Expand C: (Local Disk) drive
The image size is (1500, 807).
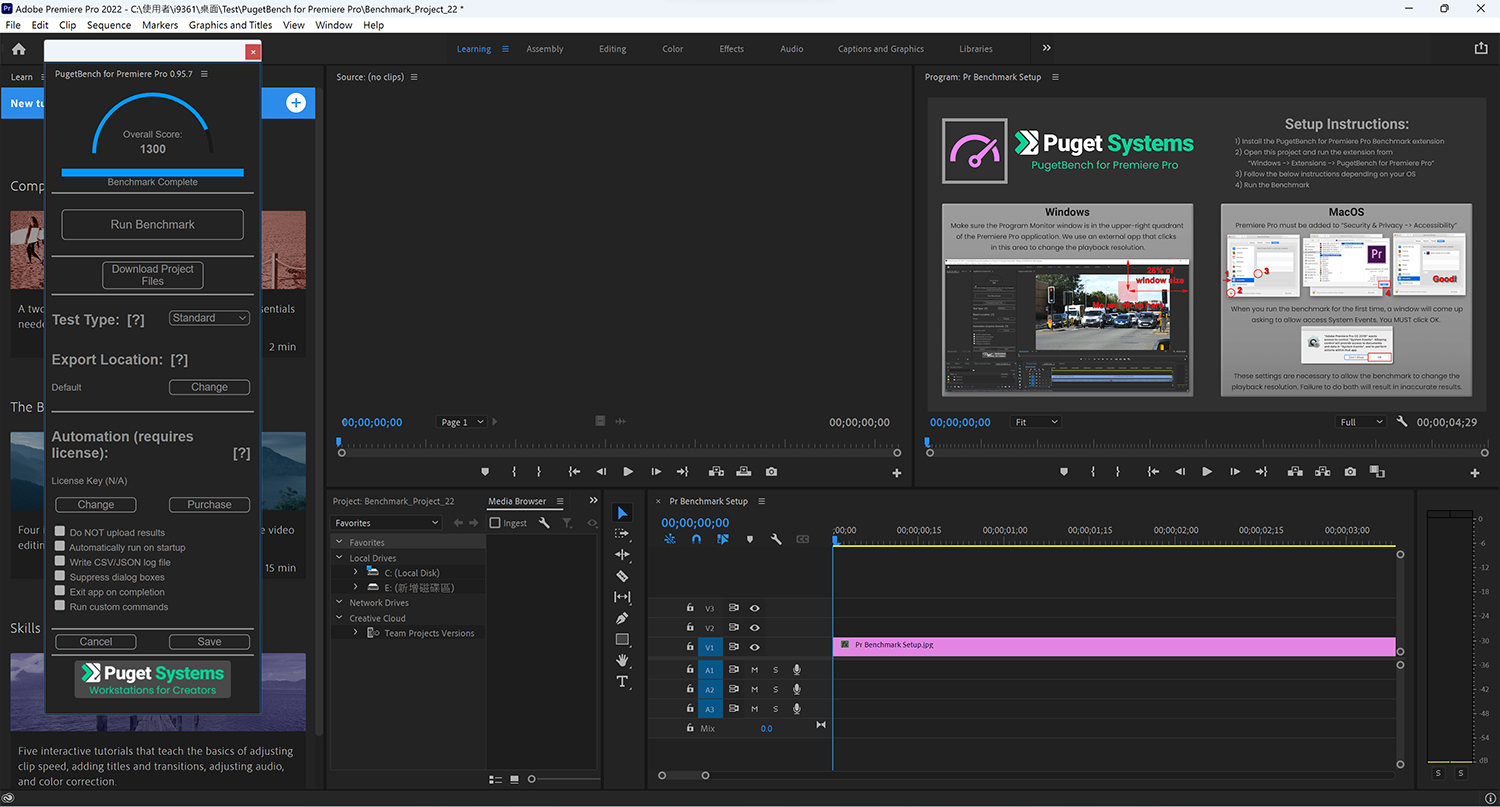(355, 572)
